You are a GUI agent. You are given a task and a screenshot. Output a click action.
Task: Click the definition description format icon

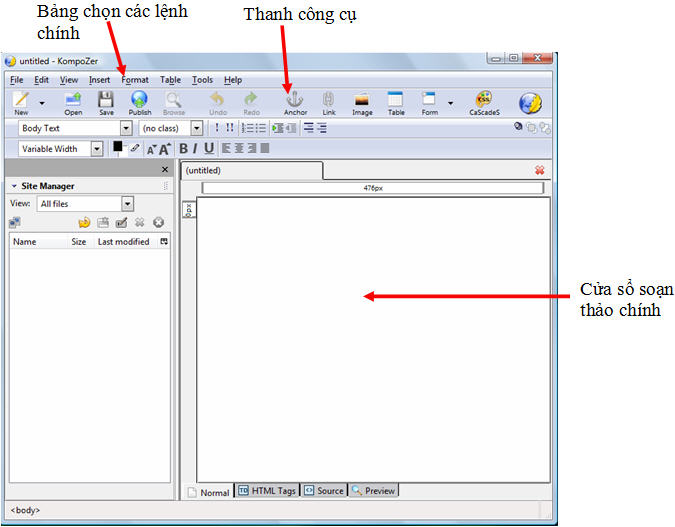pos(322,128)
